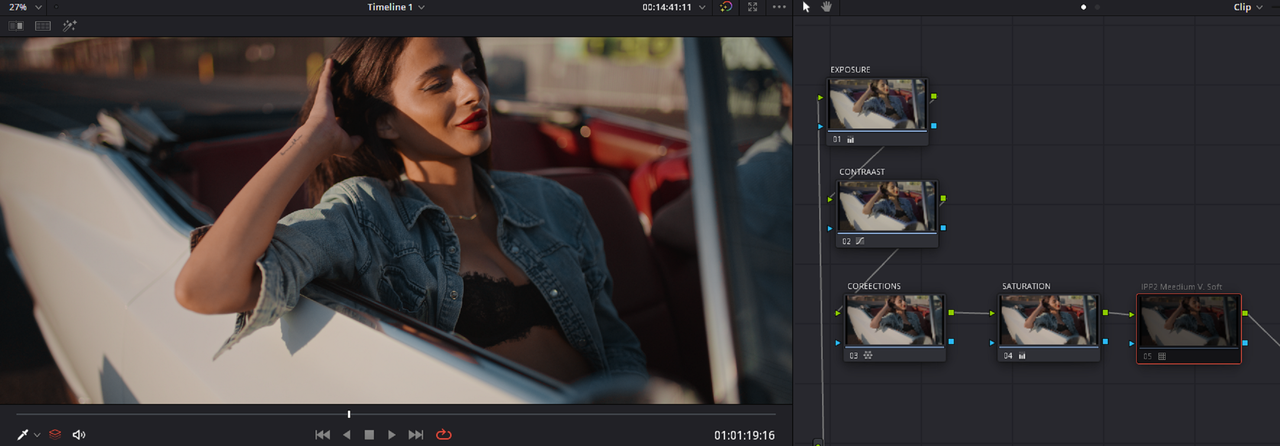The image size is (1280, 446).
Task: Click the 00:14:41:11 timecode field
Action: coord(667,7)
